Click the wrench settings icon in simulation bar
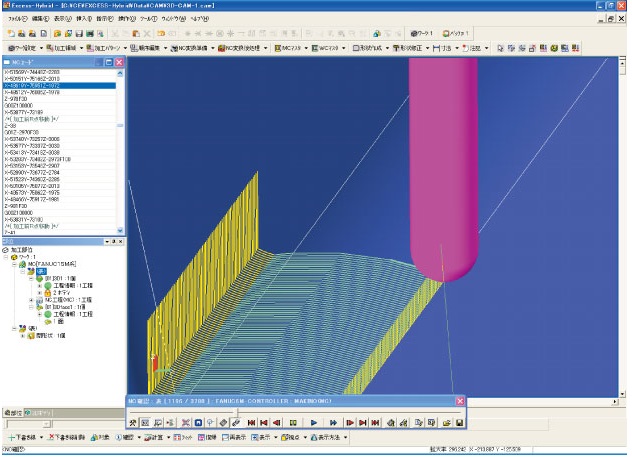 (133, 423)
